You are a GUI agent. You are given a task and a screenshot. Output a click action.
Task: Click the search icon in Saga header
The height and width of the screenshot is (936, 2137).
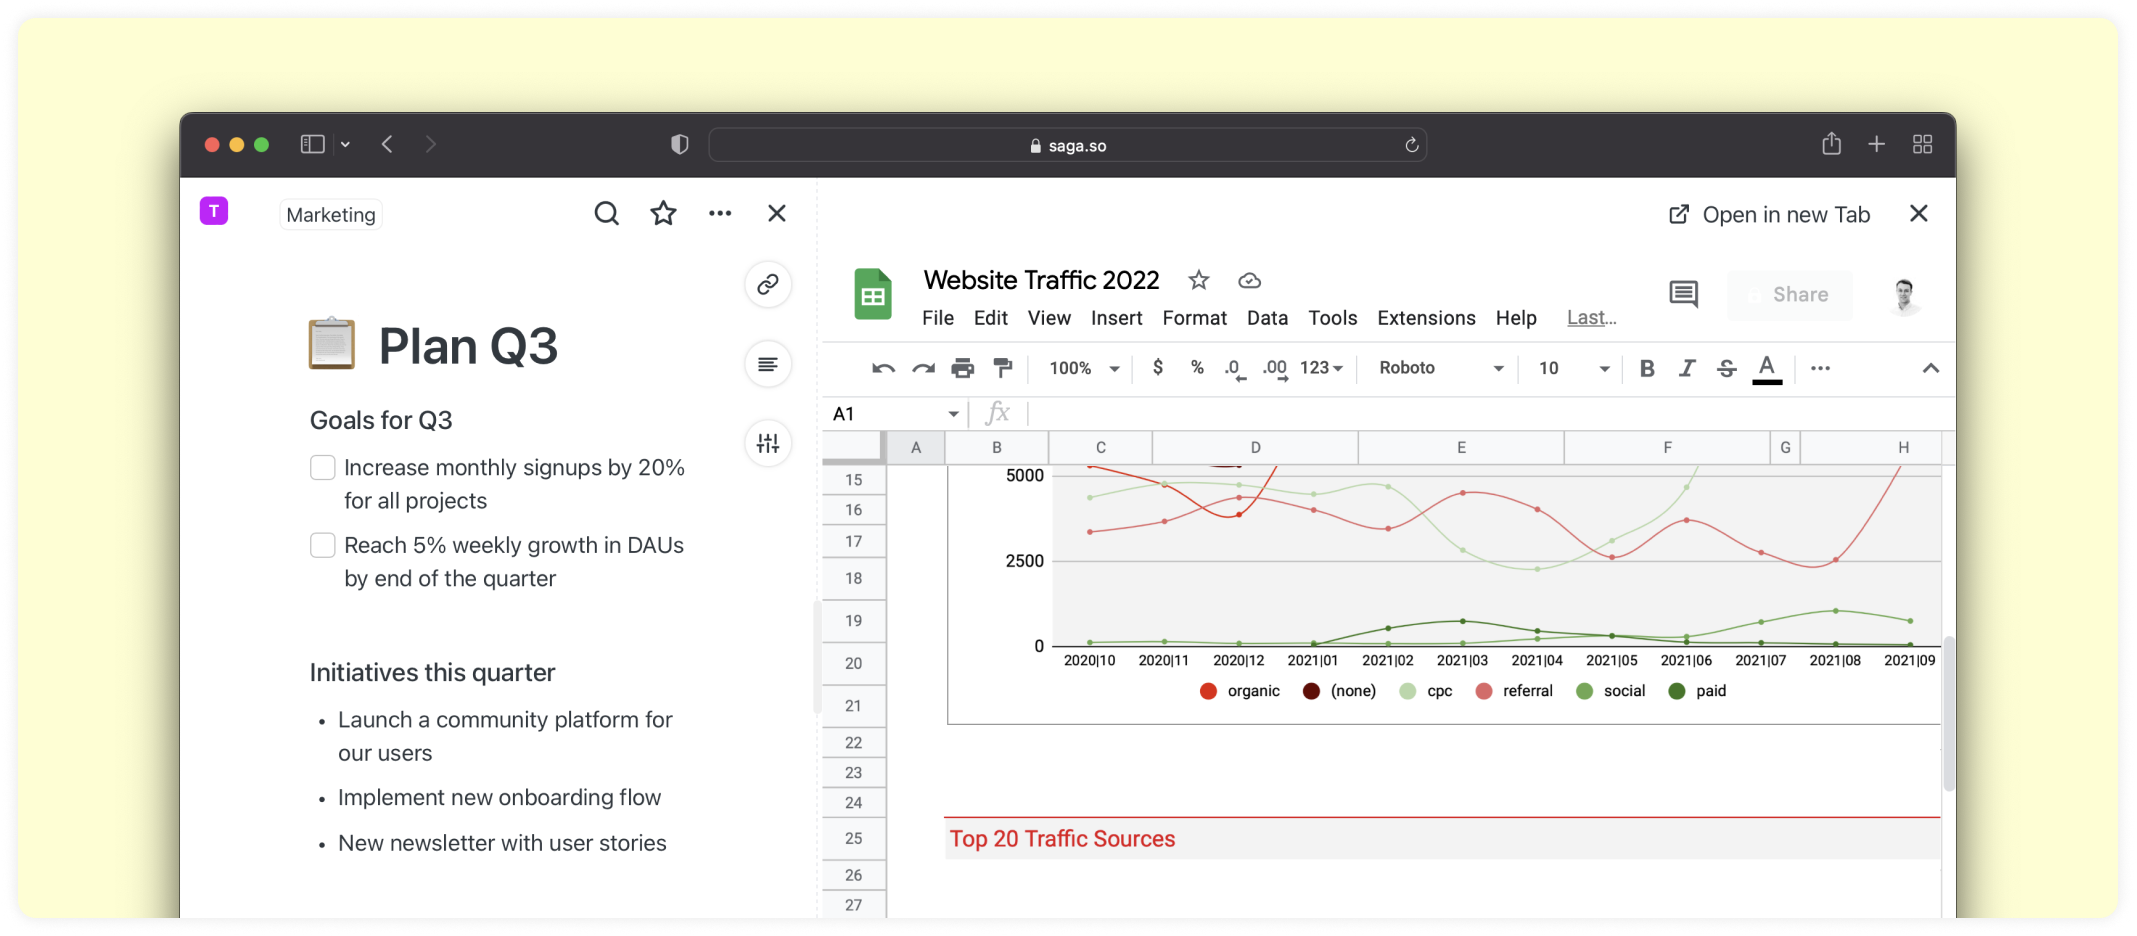(x=606, y=213)
